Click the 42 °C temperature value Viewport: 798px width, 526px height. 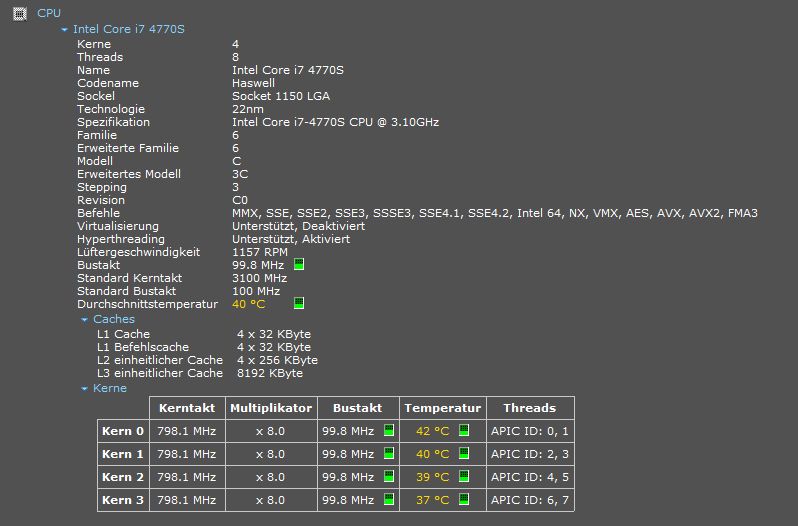coord(433,431)
